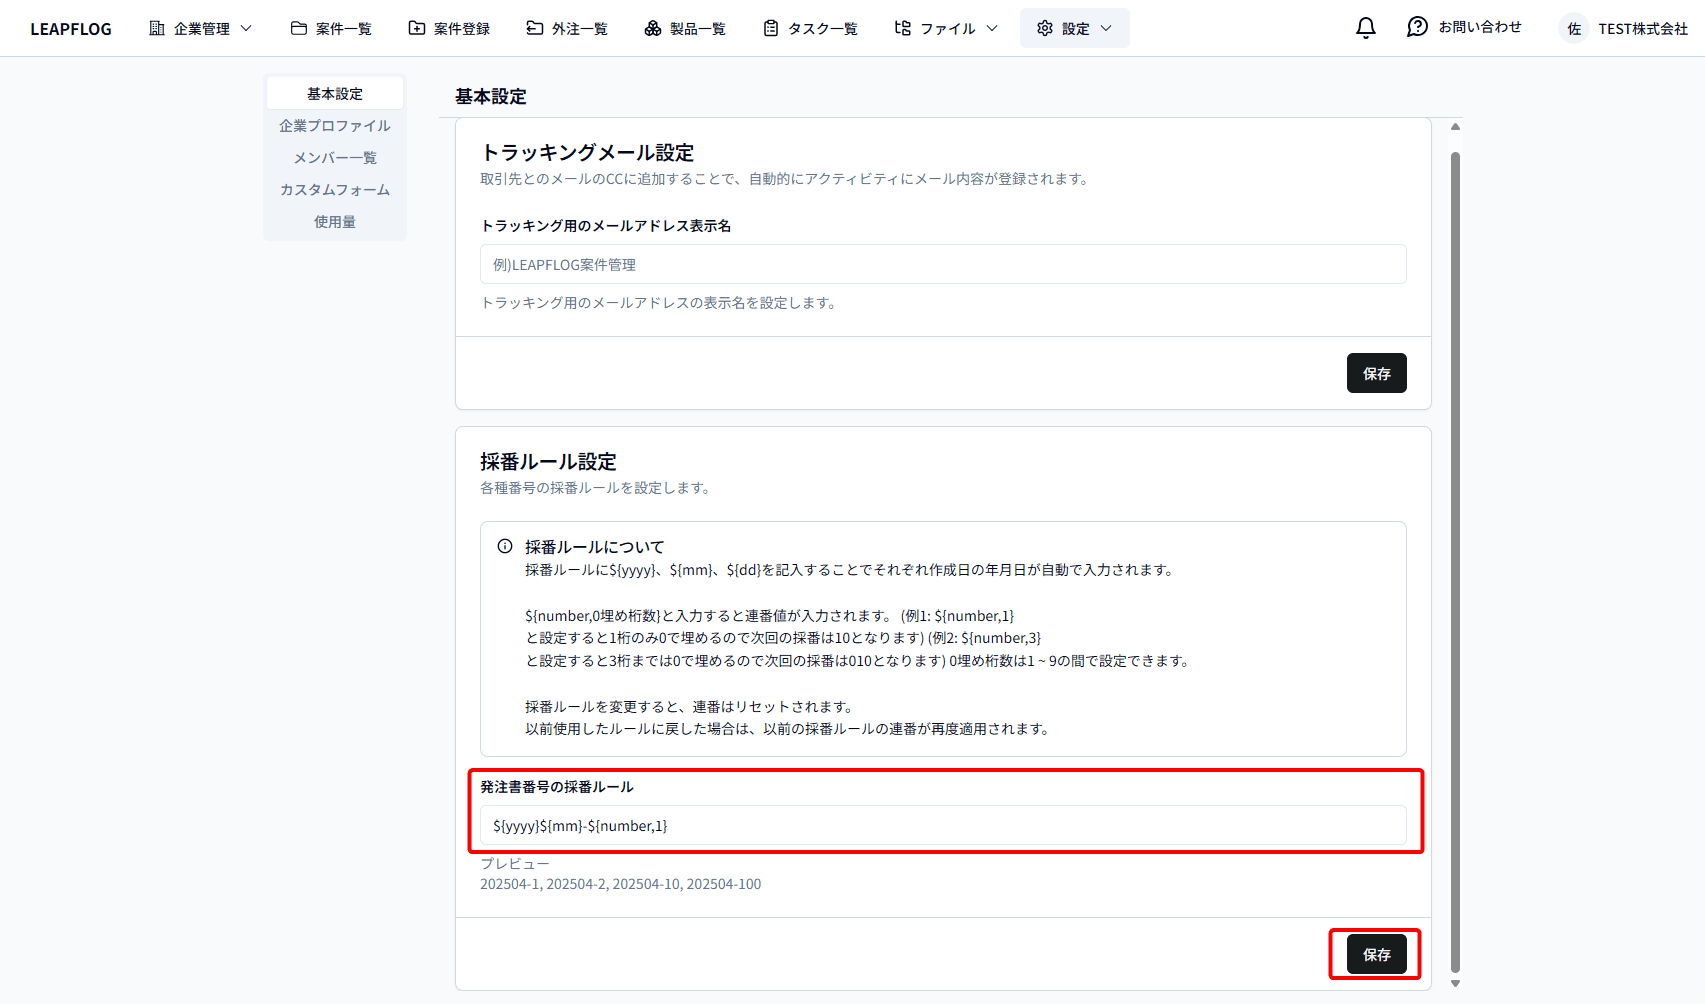Switch to the メンバー一覧 section
Image resolution: width=1705 pixels, height=1004 pixels.
pyautogui.click(x=334, y=157)
